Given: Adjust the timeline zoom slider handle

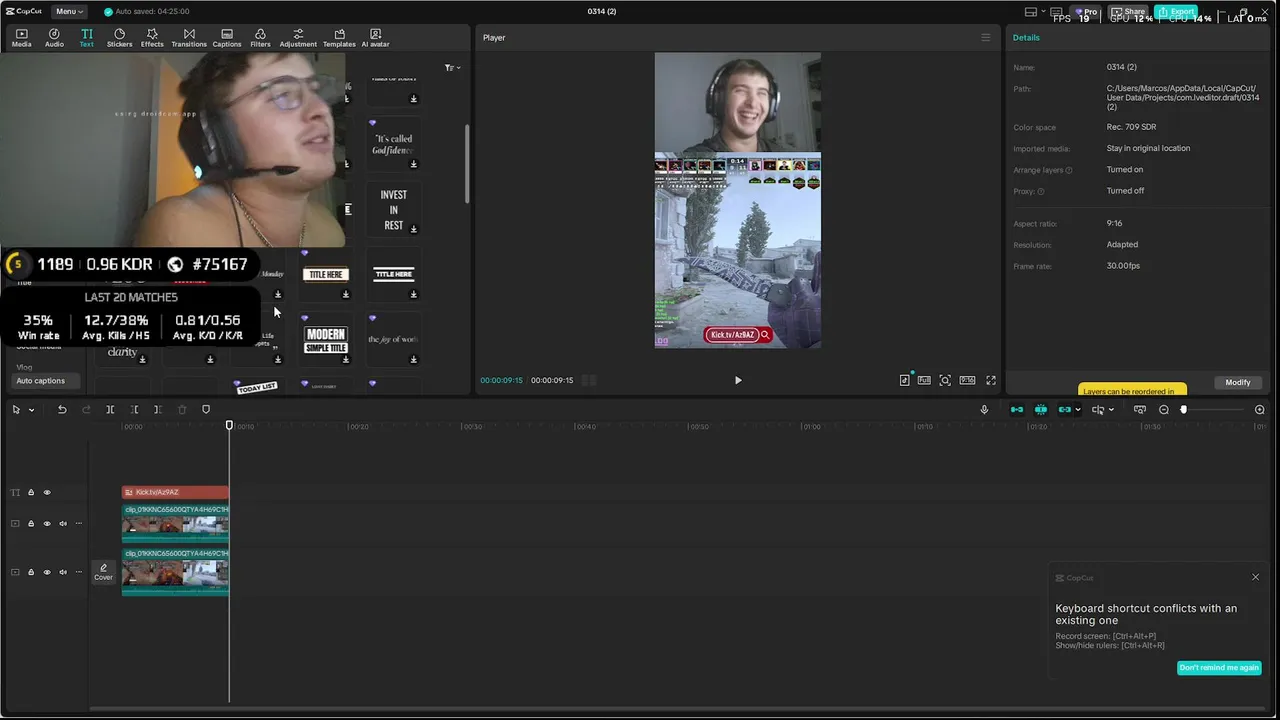Looking at the screenshot, I should tap(1184, 410).
